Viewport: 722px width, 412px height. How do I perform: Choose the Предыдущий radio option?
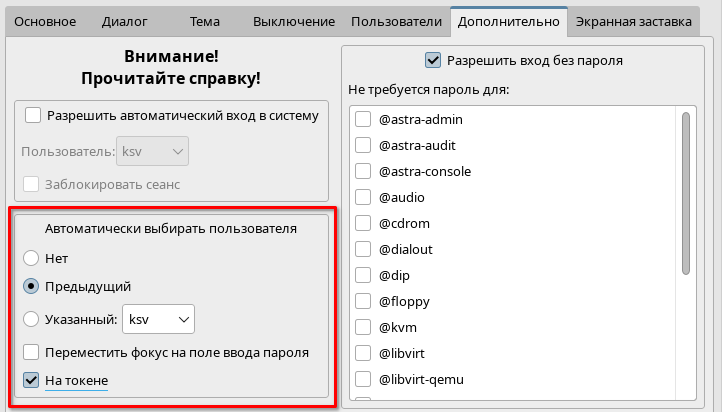[32, 286]
